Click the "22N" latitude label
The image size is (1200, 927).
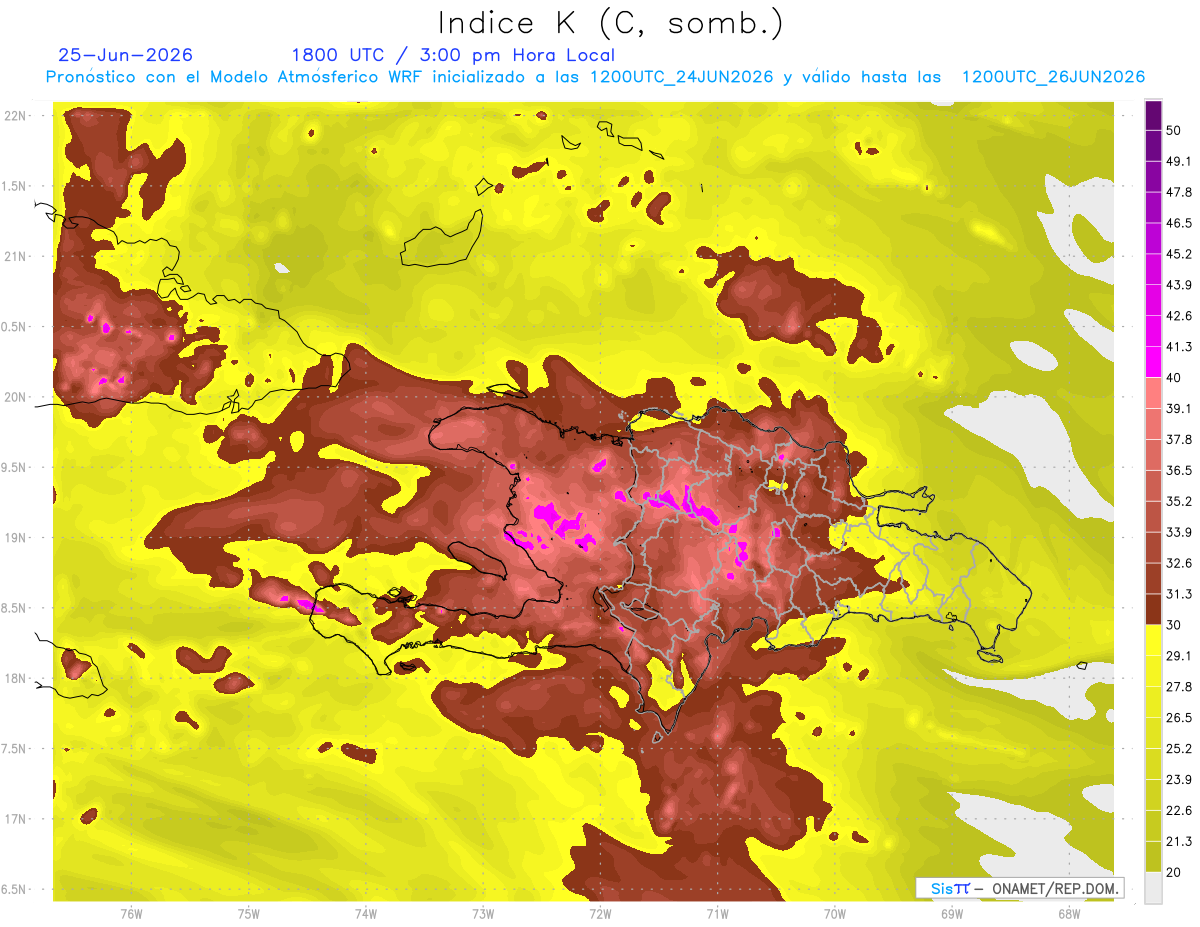click(17, 116)
